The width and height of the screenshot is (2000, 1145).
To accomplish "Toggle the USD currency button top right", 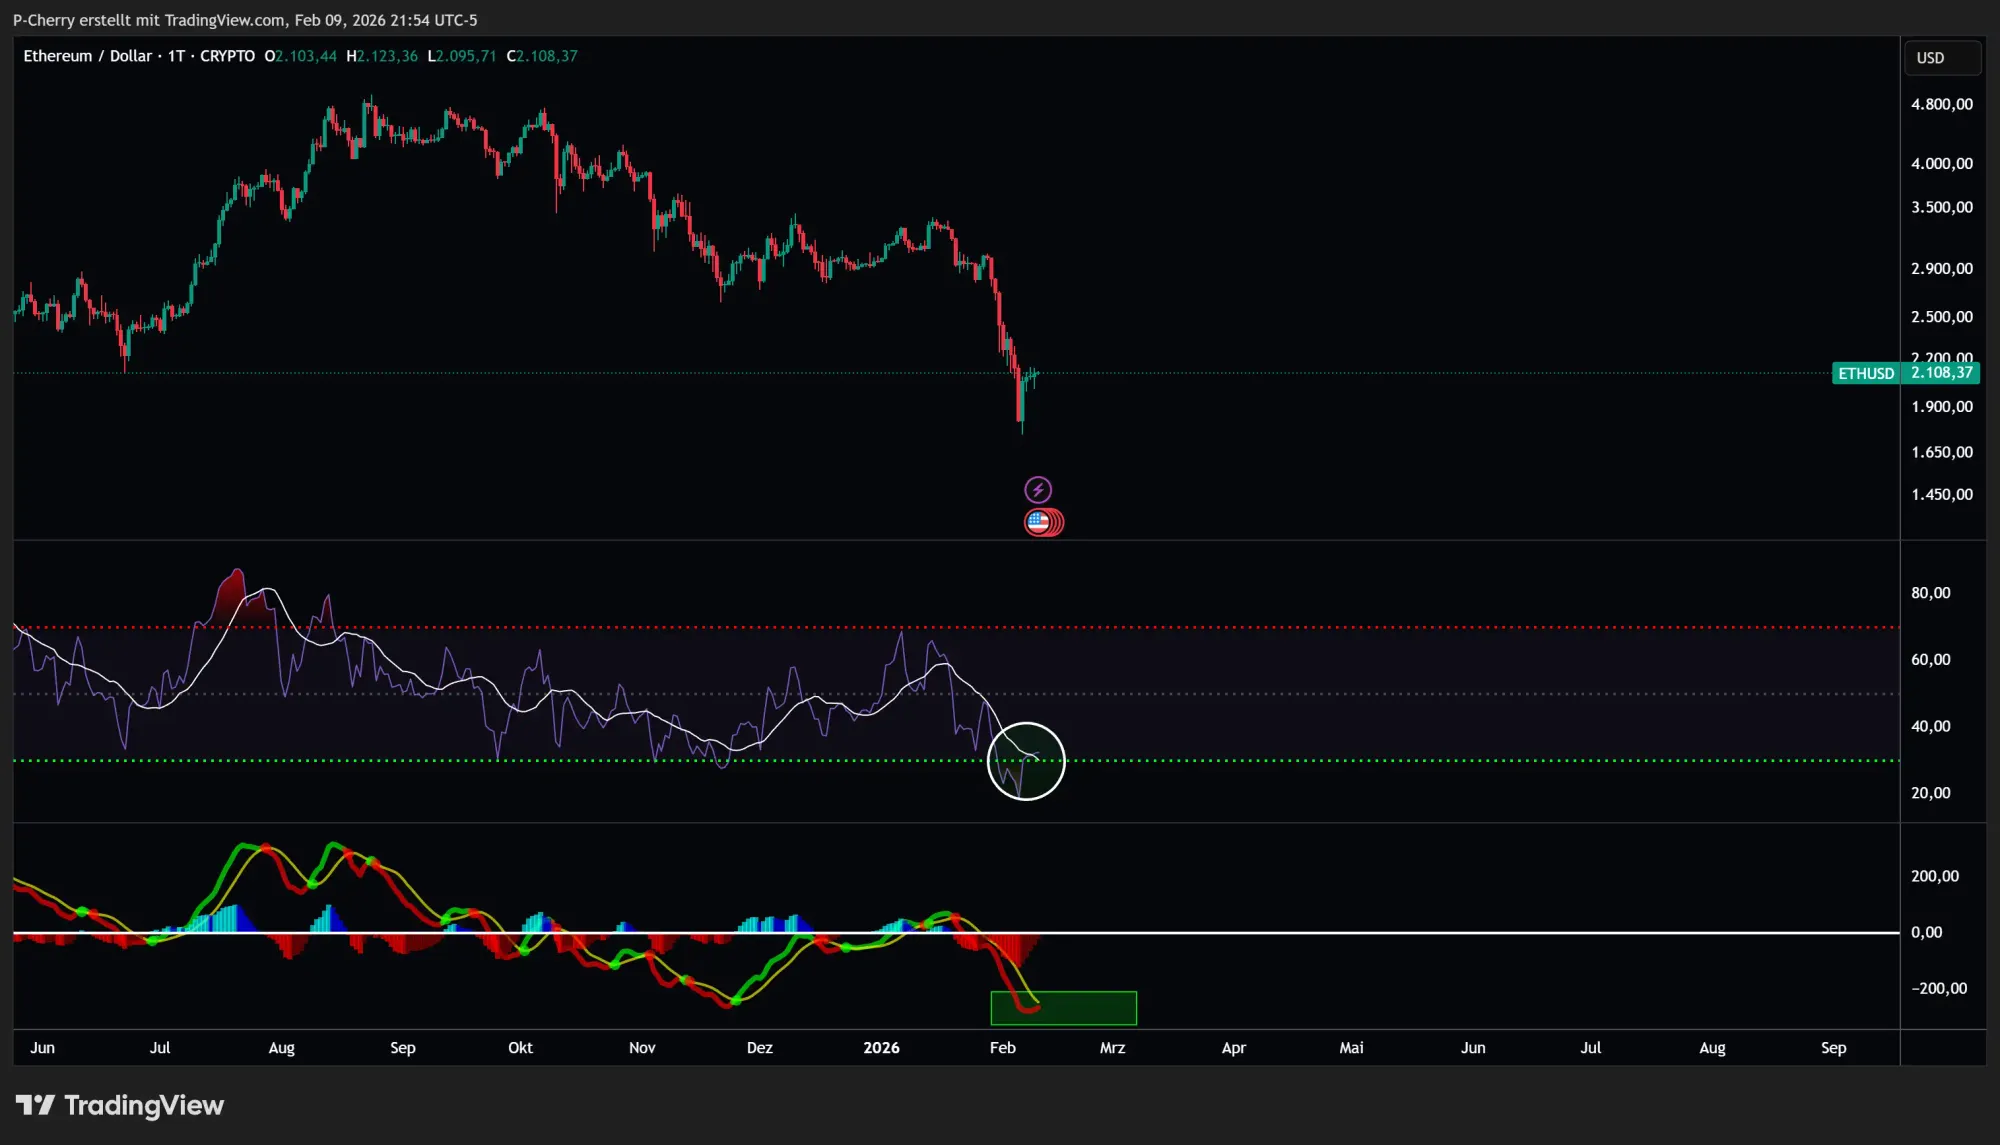I will (1940, 57).
